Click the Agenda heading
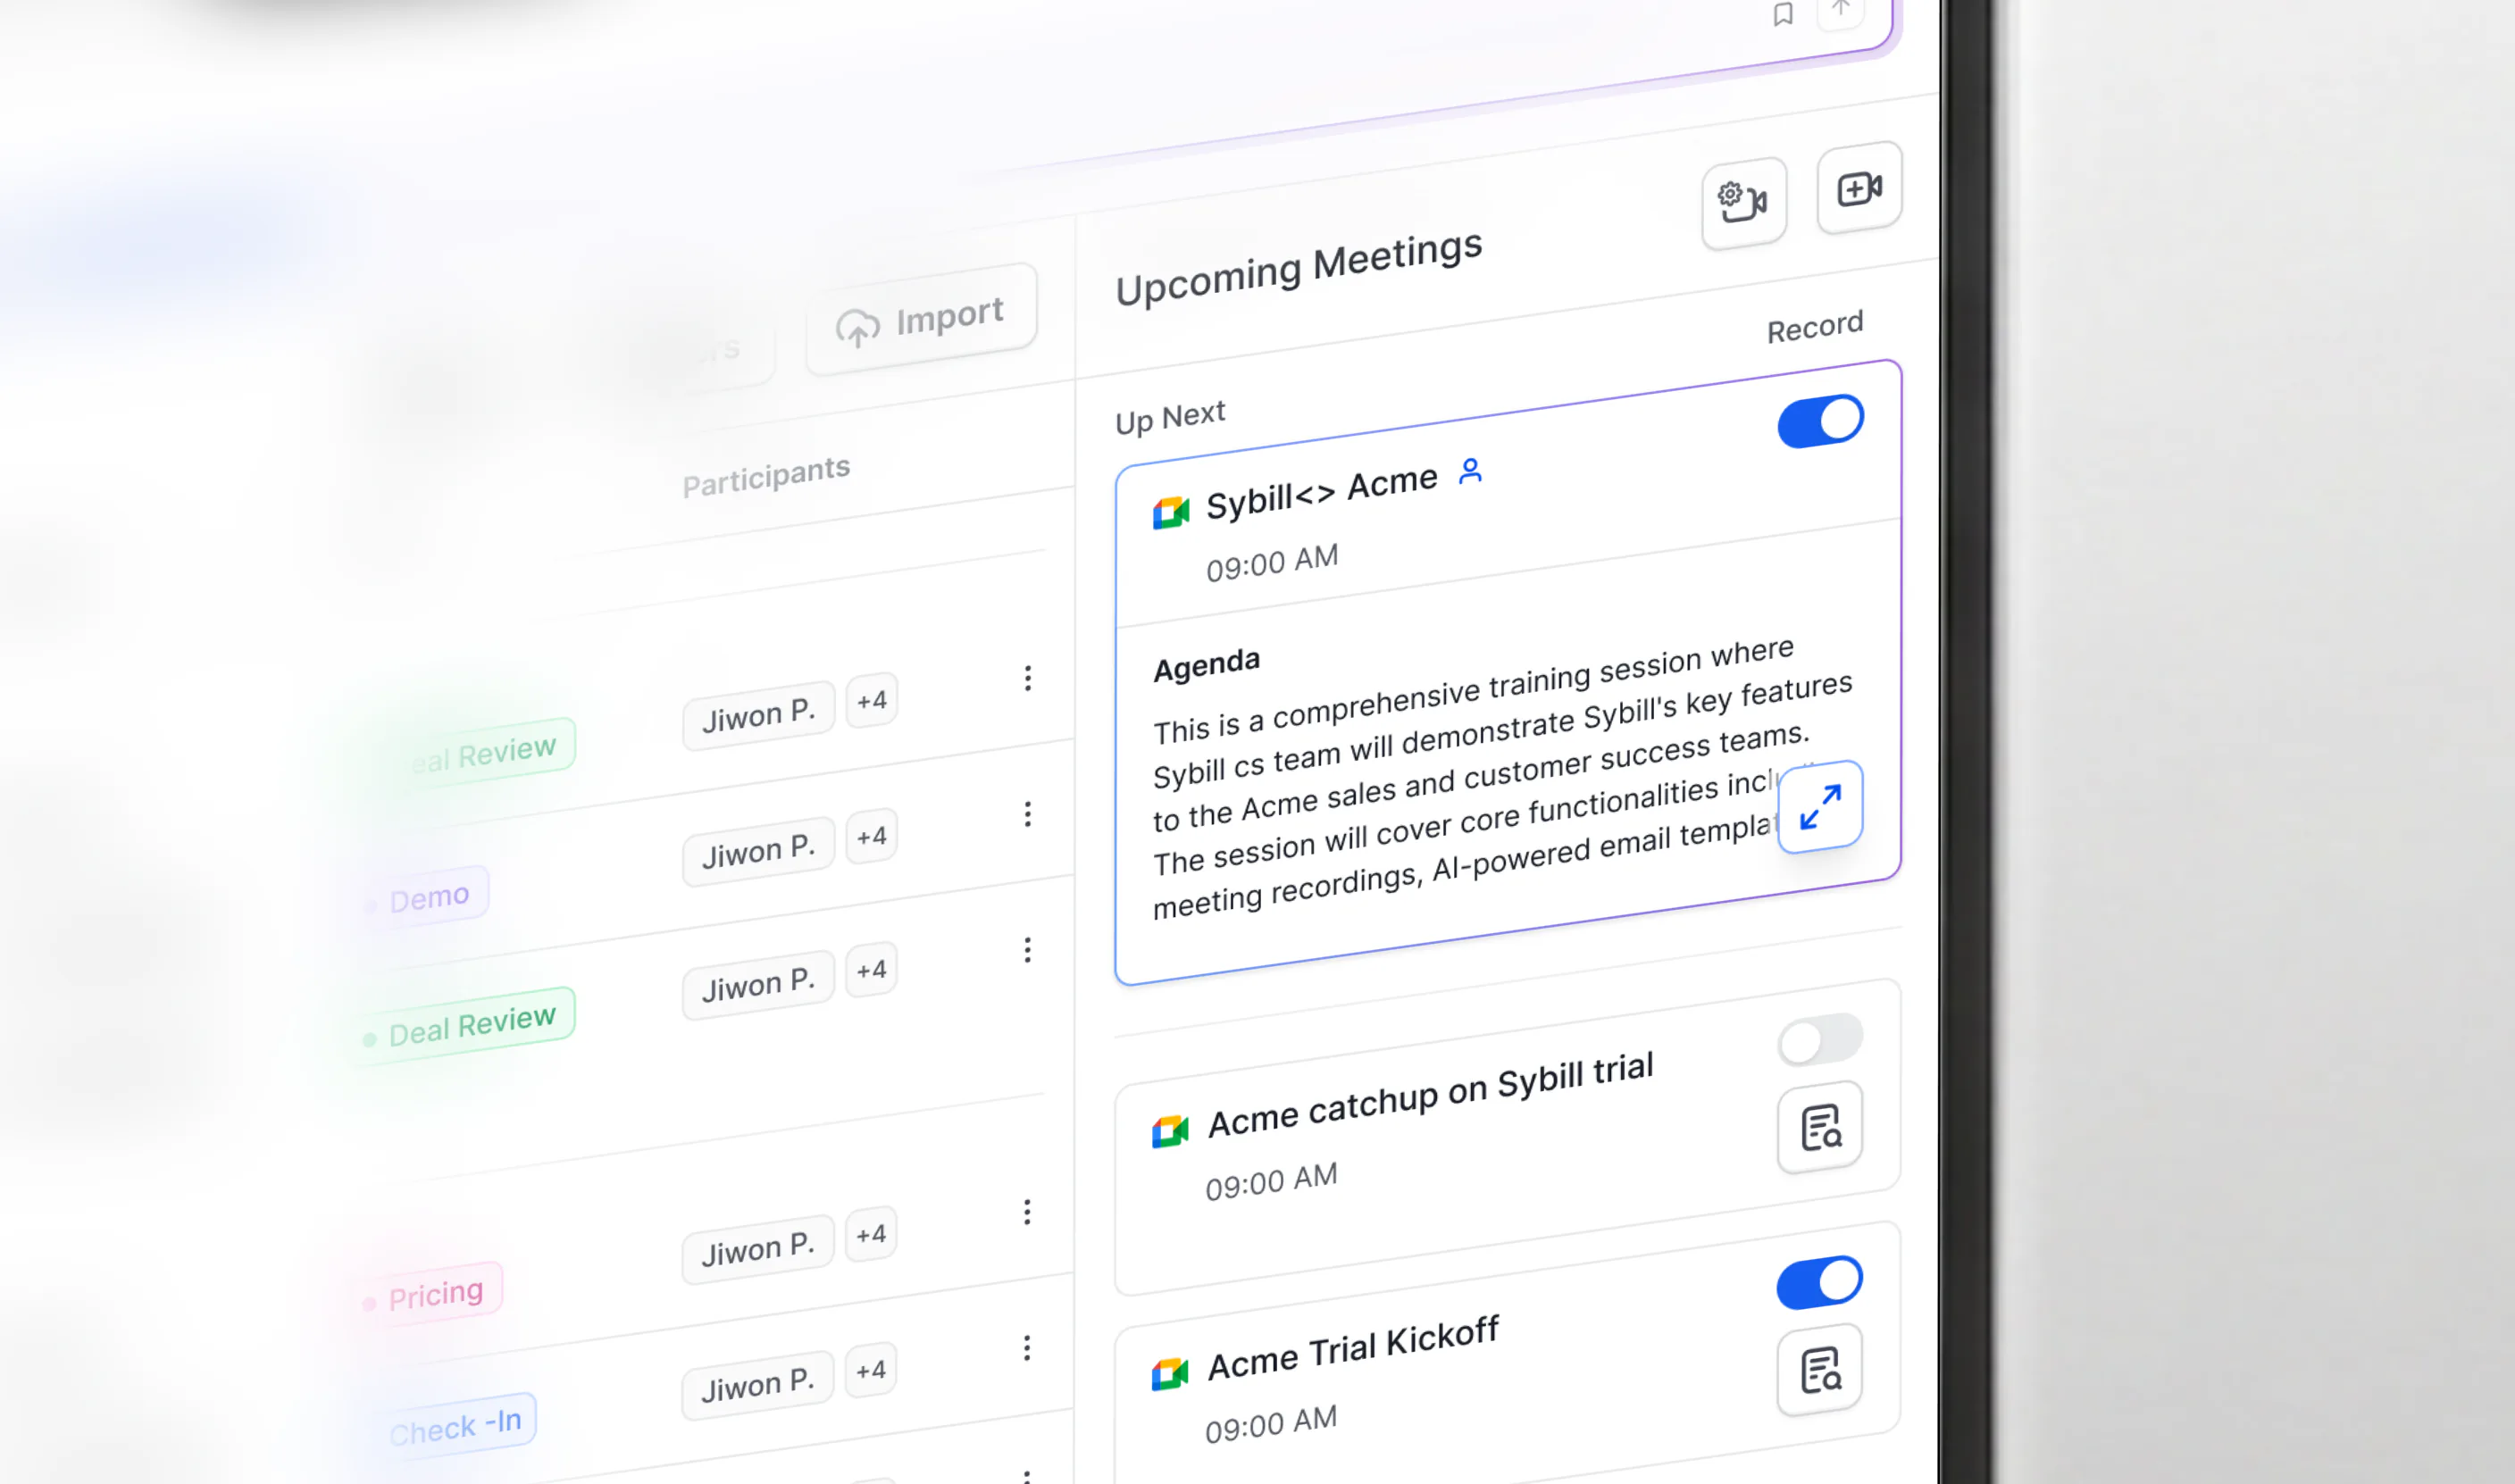 click(1206, 665)
